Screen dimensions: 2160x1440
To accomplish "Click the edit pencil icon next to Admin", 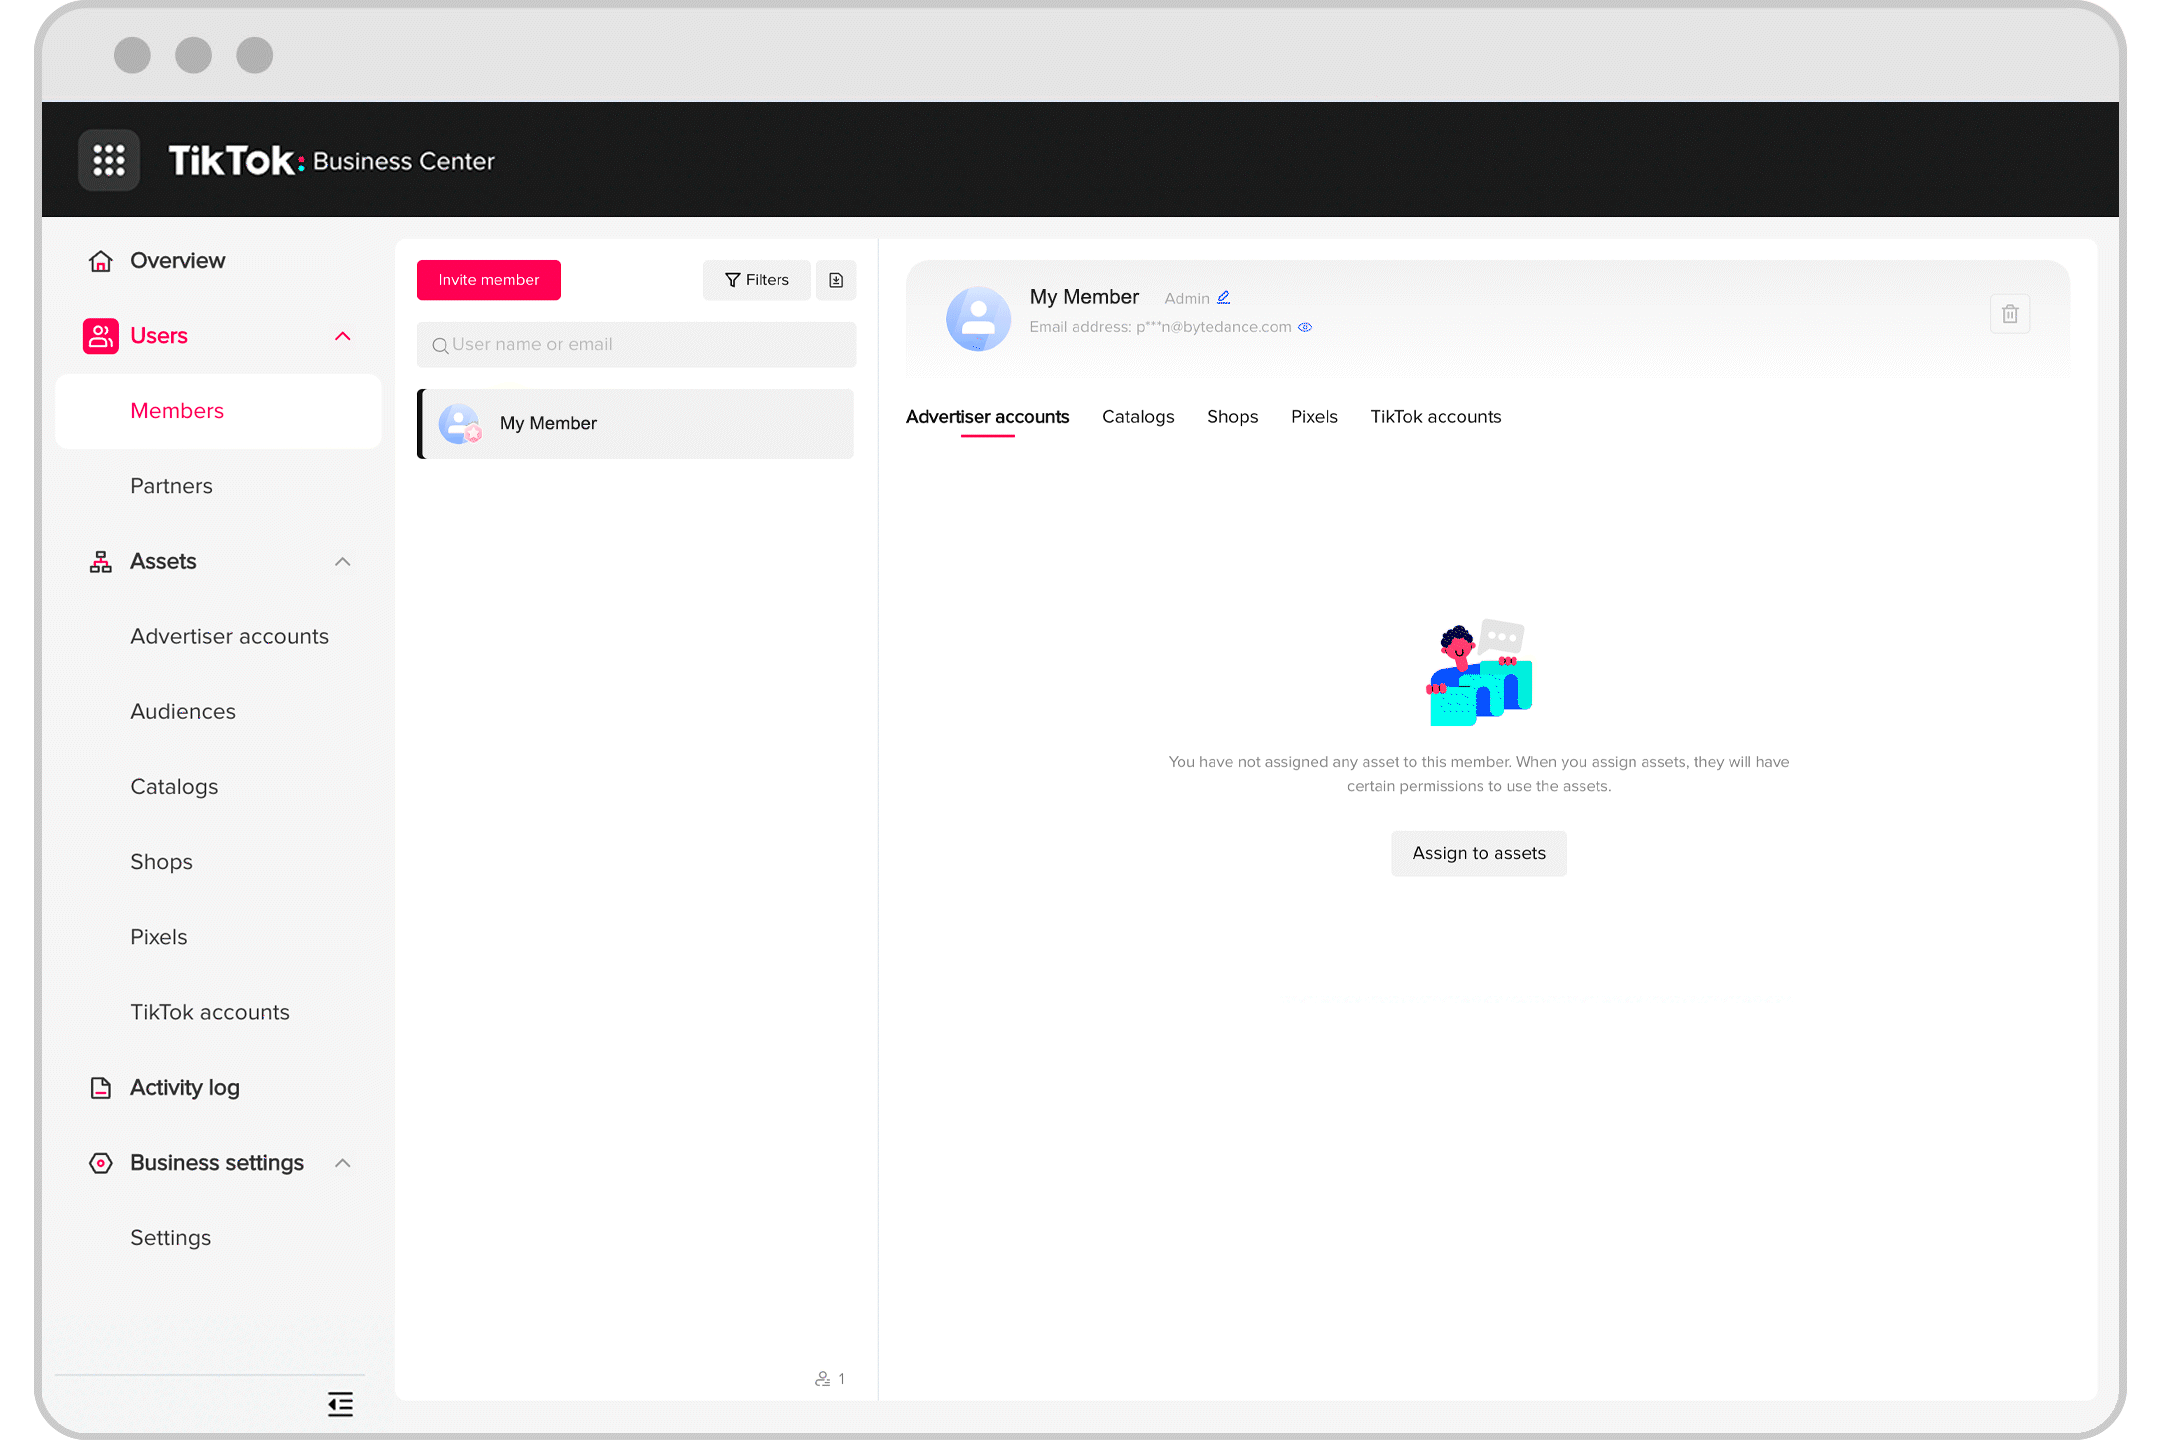I will (1226, 296).
